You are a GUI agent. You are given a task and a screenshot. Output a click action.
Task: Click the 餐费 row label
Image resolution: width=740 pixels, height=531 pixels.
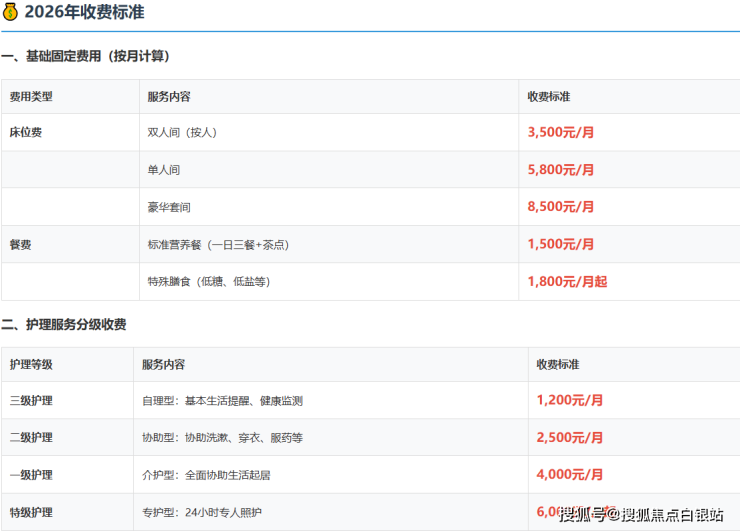pos(20,244)
